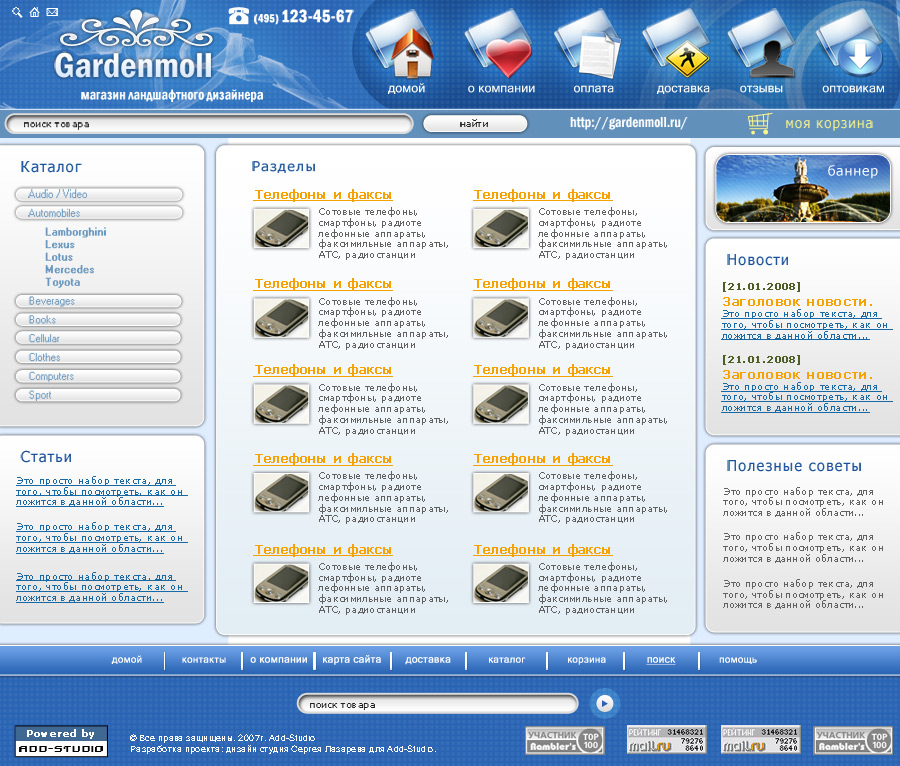Open the first Заголовок новости headline
Viewport: 900px width, 766px height.
pos(798,302)
